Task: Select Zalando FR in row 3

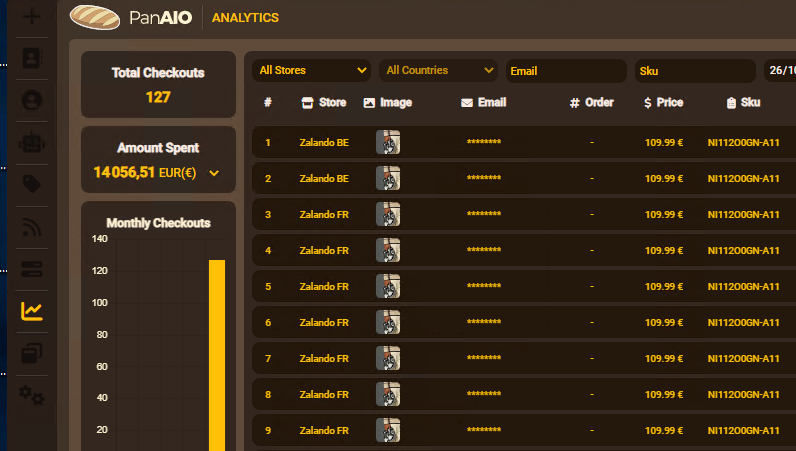Action: tap(324, 215)
